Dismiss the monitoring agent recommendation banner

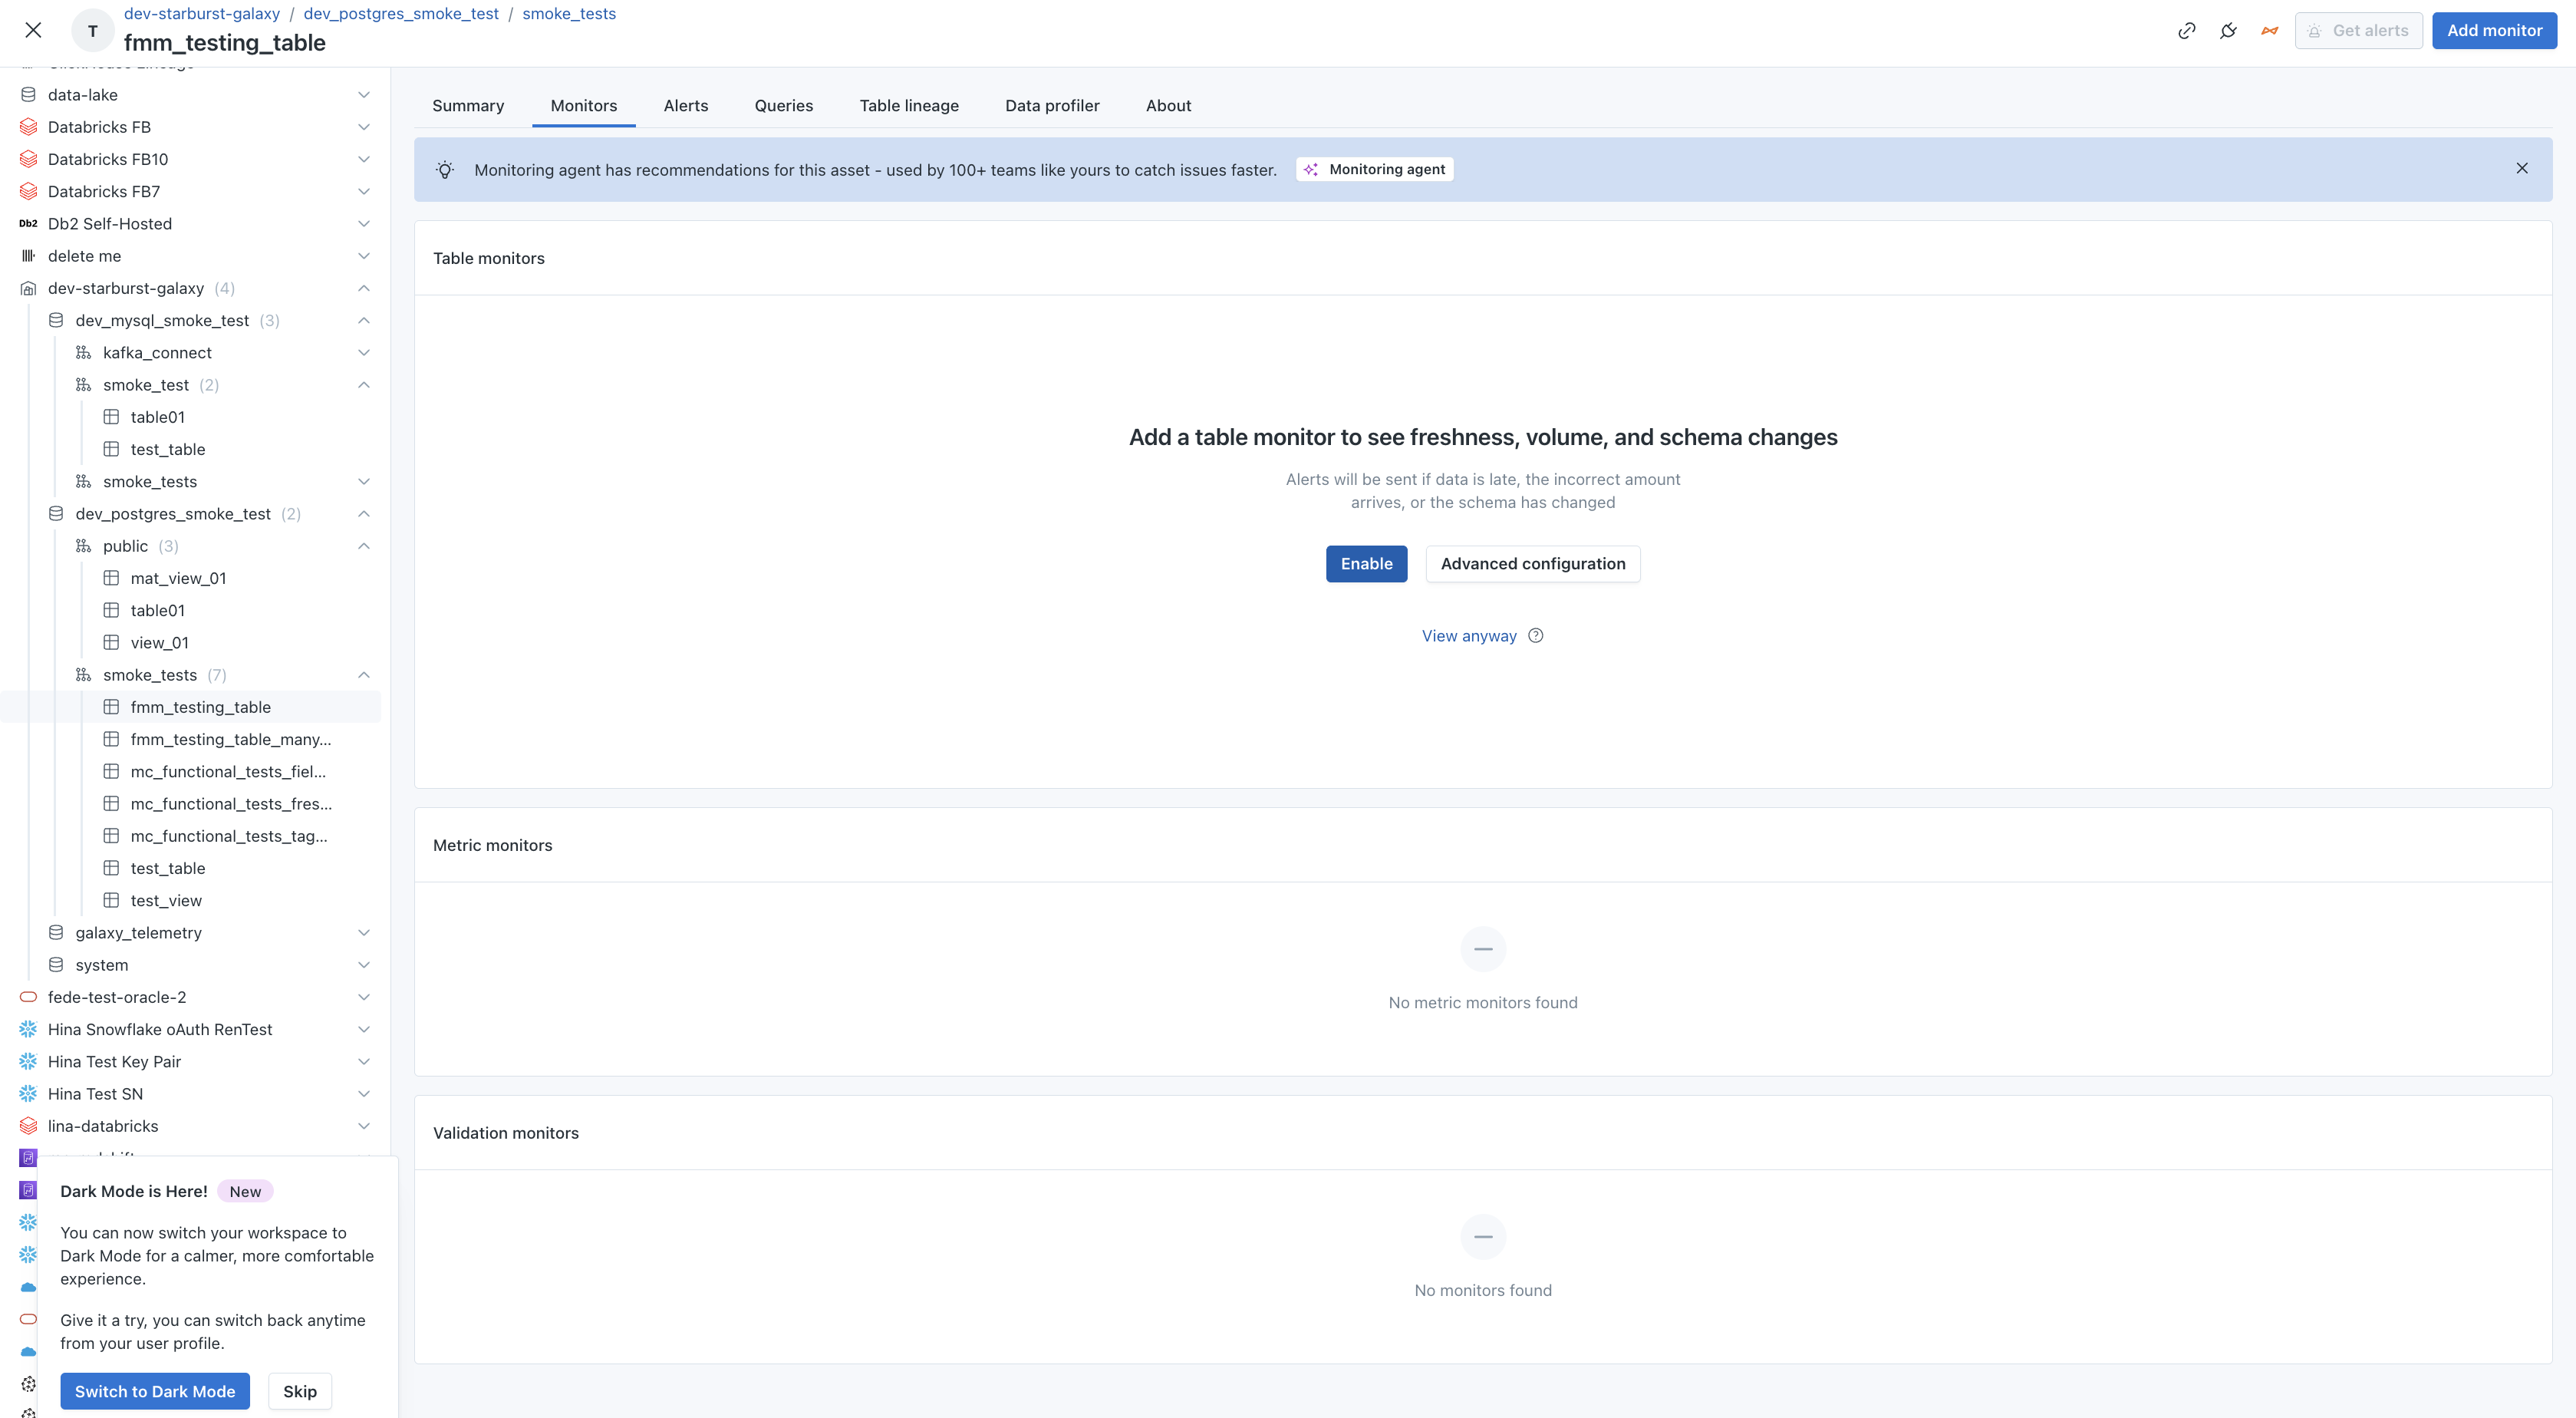2521,169
